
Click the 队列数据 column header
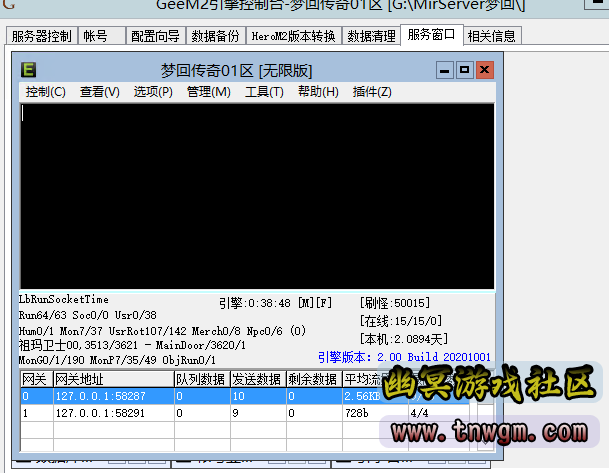click(202, 379)
